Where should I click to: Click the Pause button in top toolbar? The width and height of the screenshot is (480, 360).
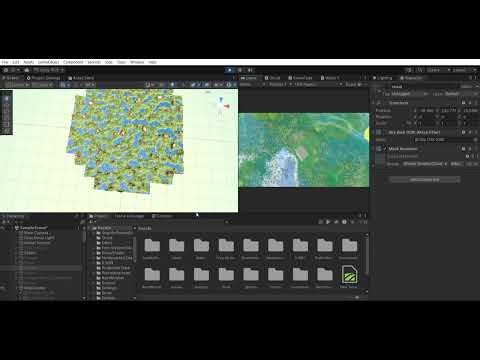point(240,70)
